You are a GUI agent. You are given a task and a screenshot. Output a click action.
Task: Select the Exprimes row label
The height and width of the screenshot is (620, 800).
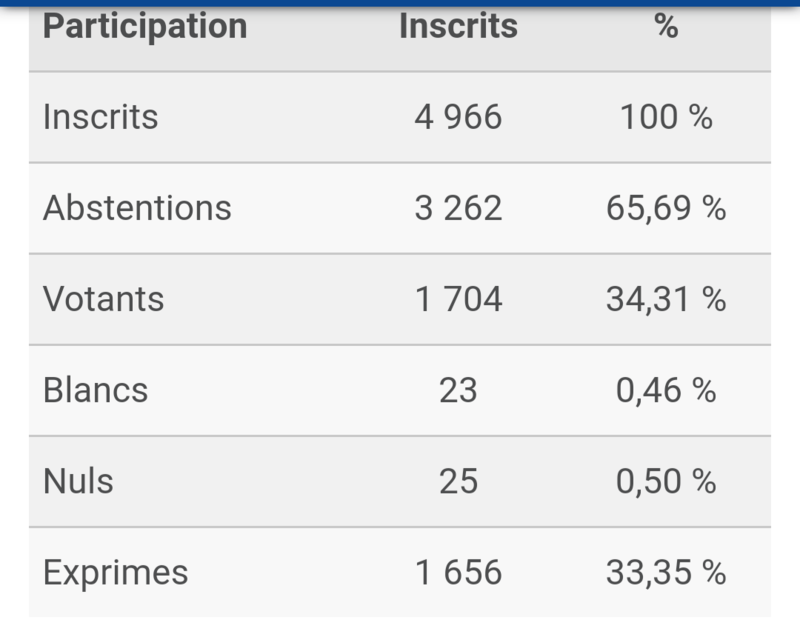(116, 573)
